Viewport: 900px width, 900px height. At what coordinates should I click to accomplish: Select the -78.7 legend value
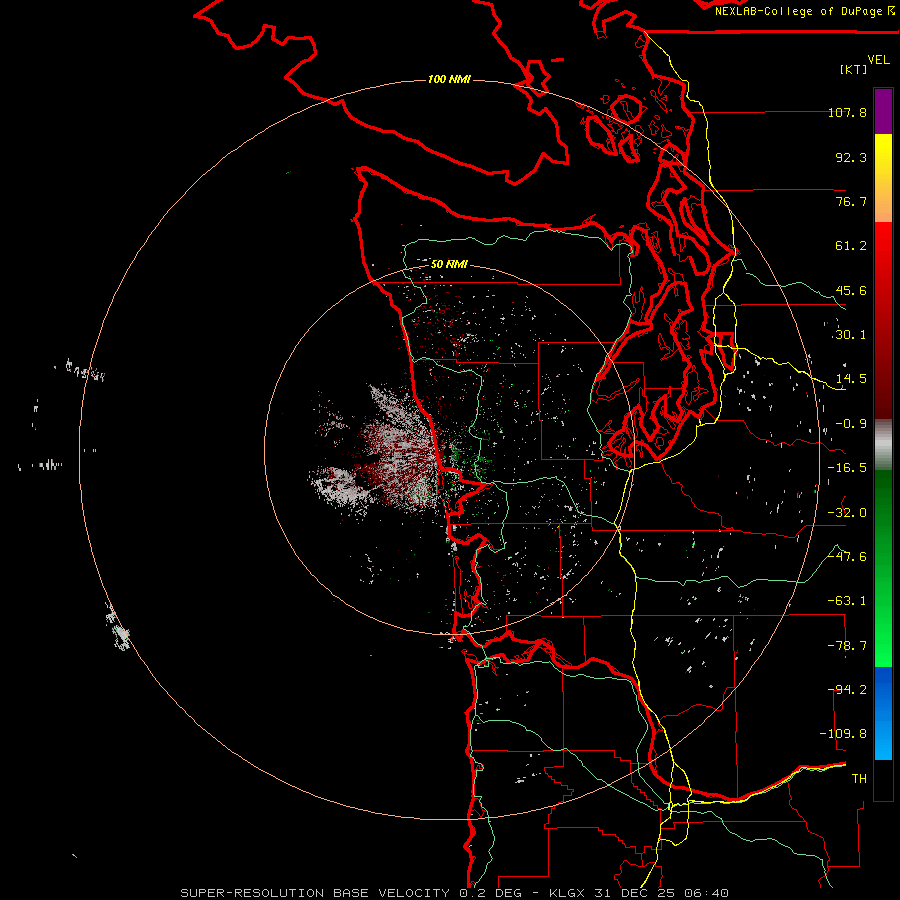tap(847, 646)
